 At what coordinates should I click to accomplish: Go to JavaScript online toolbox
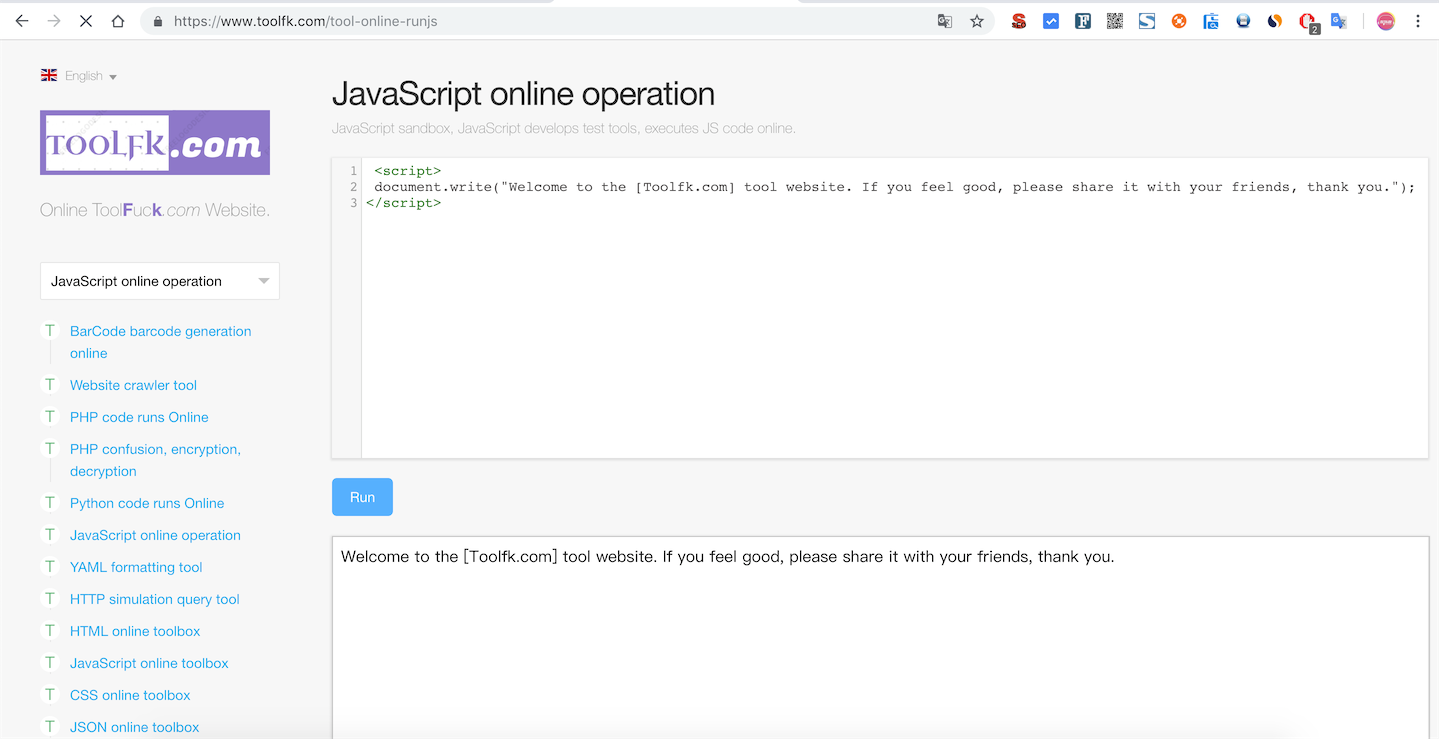point(149,663)
